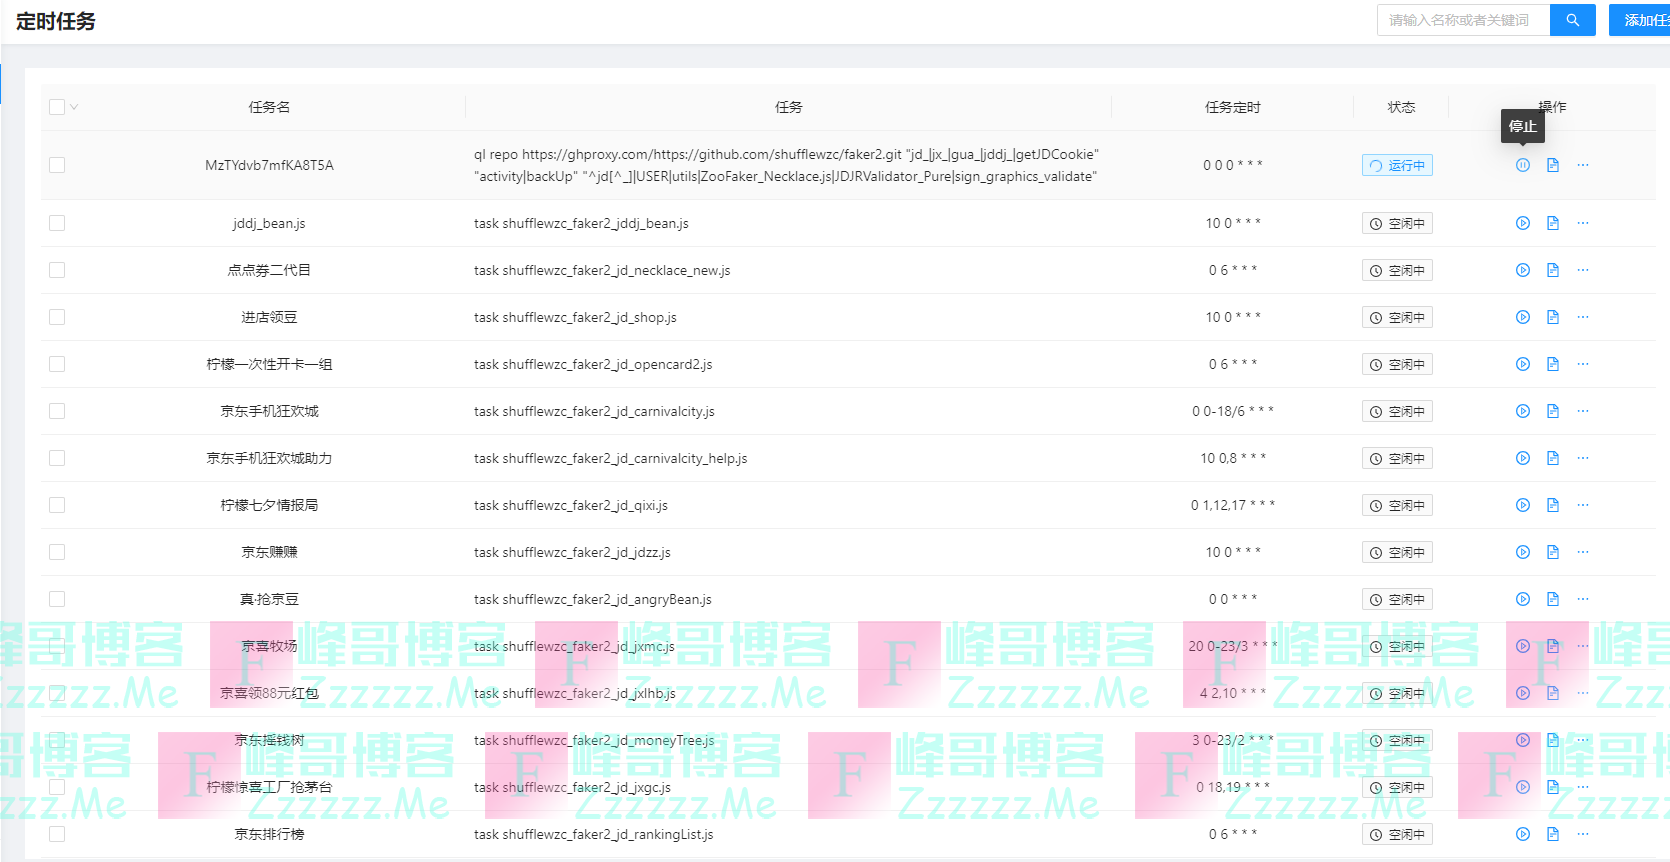View log for 点点券二代目 task
The image size is (1670, 862).
coord(1552,270)
